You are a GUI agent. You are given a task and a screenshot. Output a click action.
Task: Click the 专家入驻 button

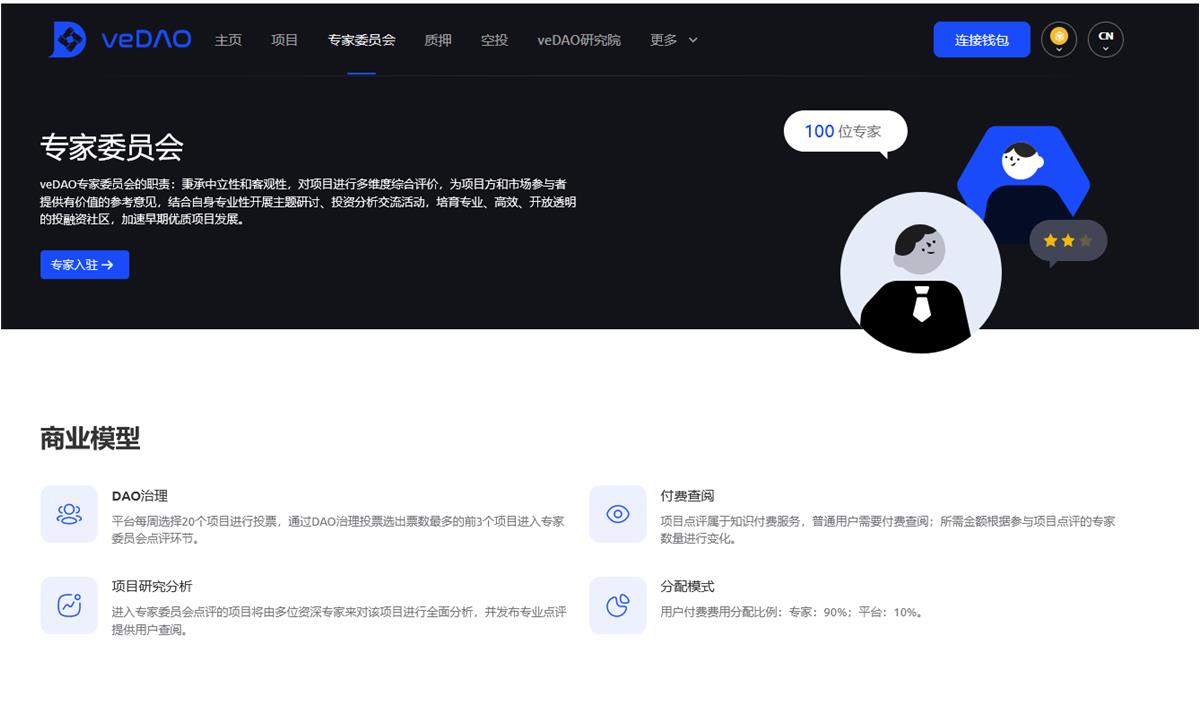(x=84, y=264)
